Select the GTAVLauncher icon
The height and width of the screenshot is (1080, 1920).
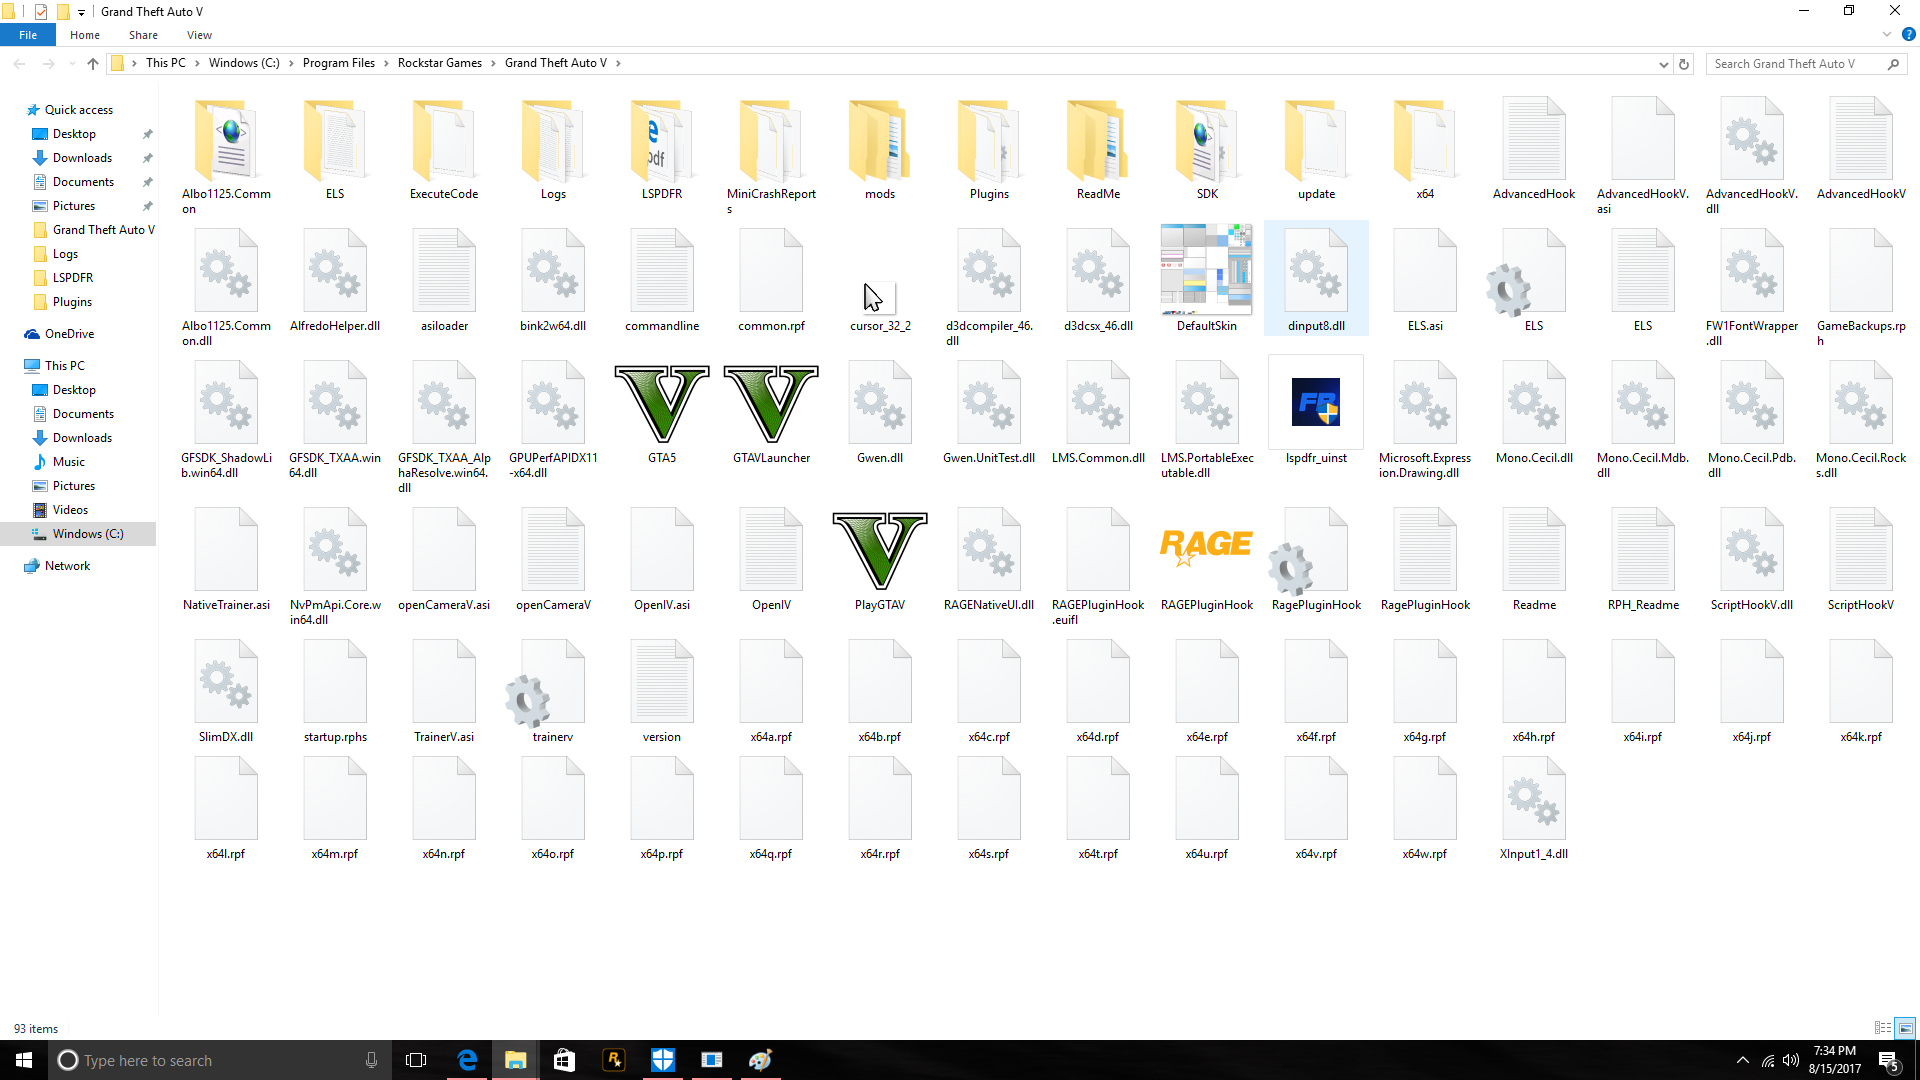coord(770,405)
